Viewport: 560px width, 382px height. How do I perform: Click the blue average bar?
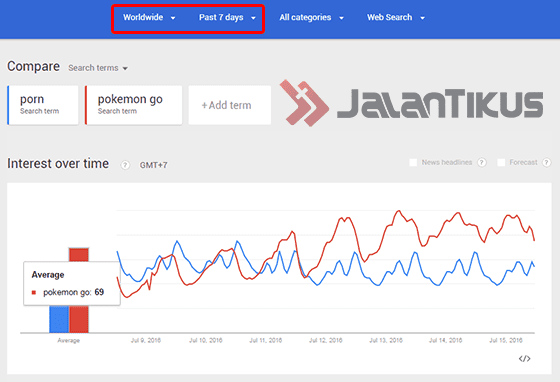59,319
